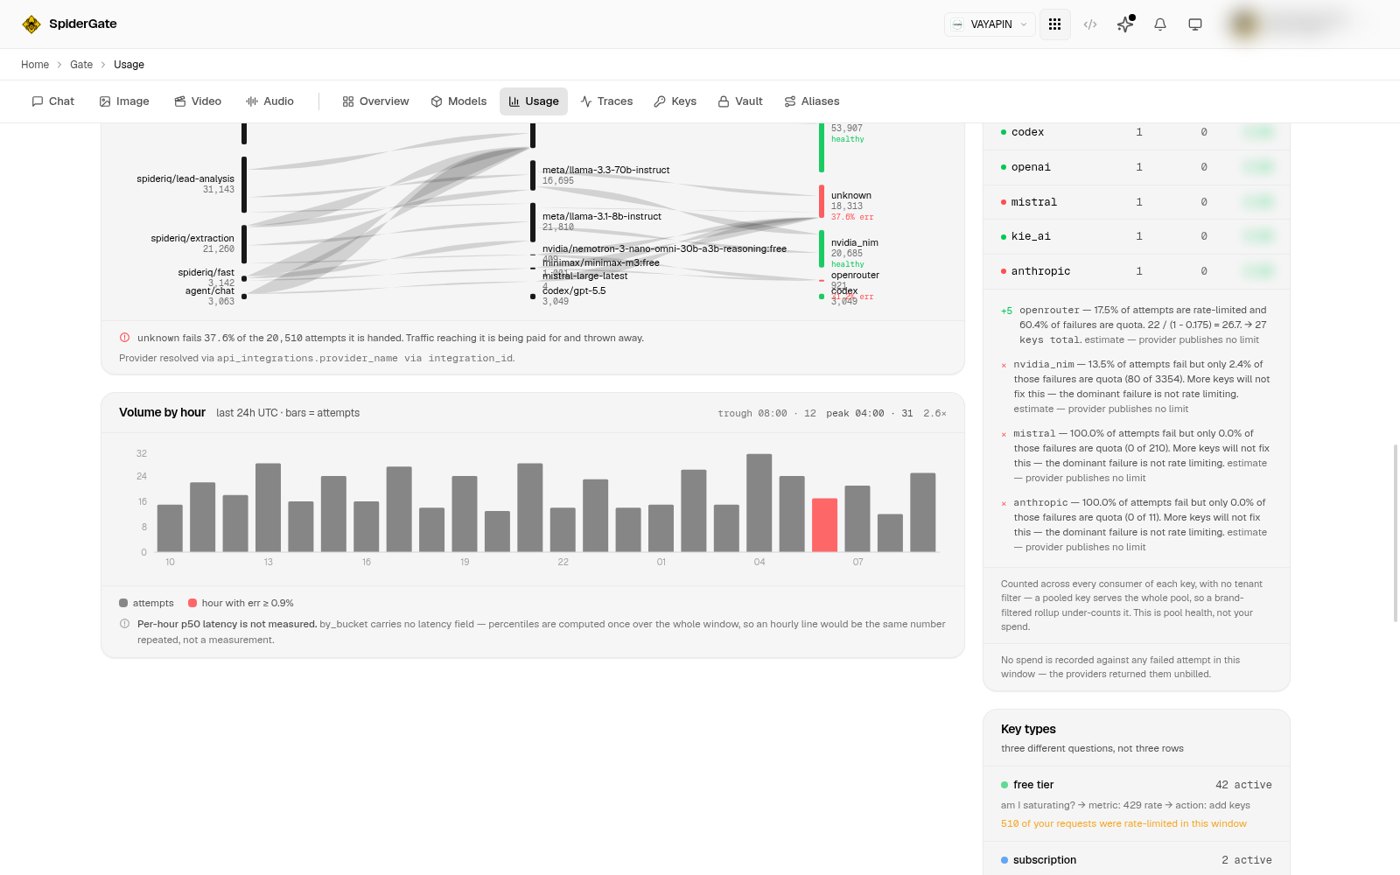Image resolution: width=1400 pixels, height=875 pixels.
Task: Click the monitor display icon in header
Action: [x=1195, y=24]
